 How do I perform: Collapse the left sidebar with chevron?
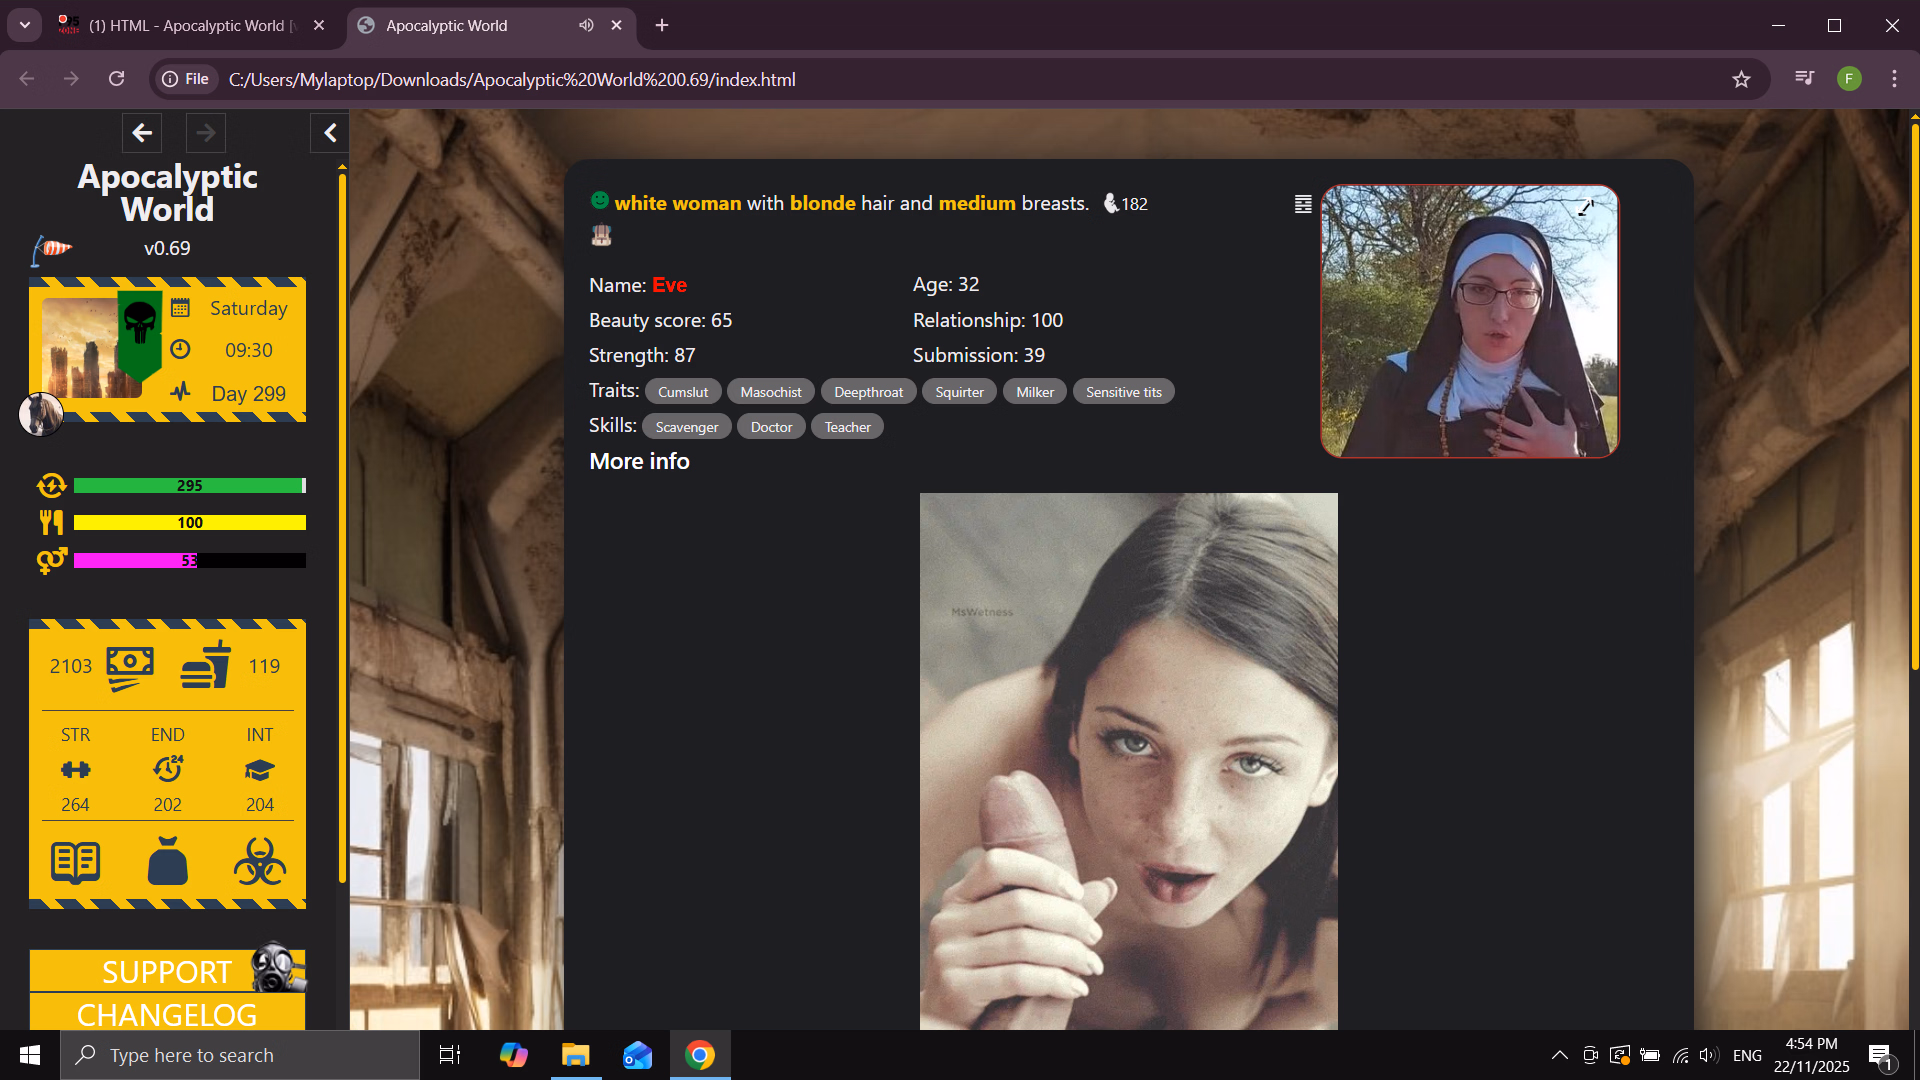[330, 133]
